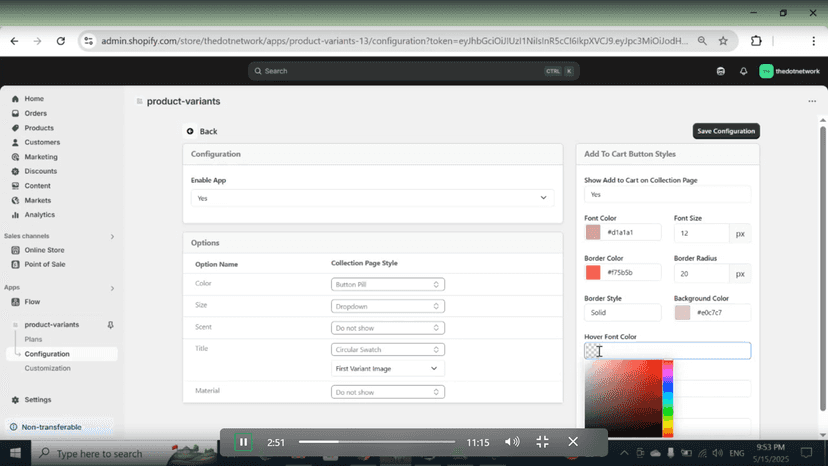
Task: Pause the video playback
Action: tap(243, 442)
